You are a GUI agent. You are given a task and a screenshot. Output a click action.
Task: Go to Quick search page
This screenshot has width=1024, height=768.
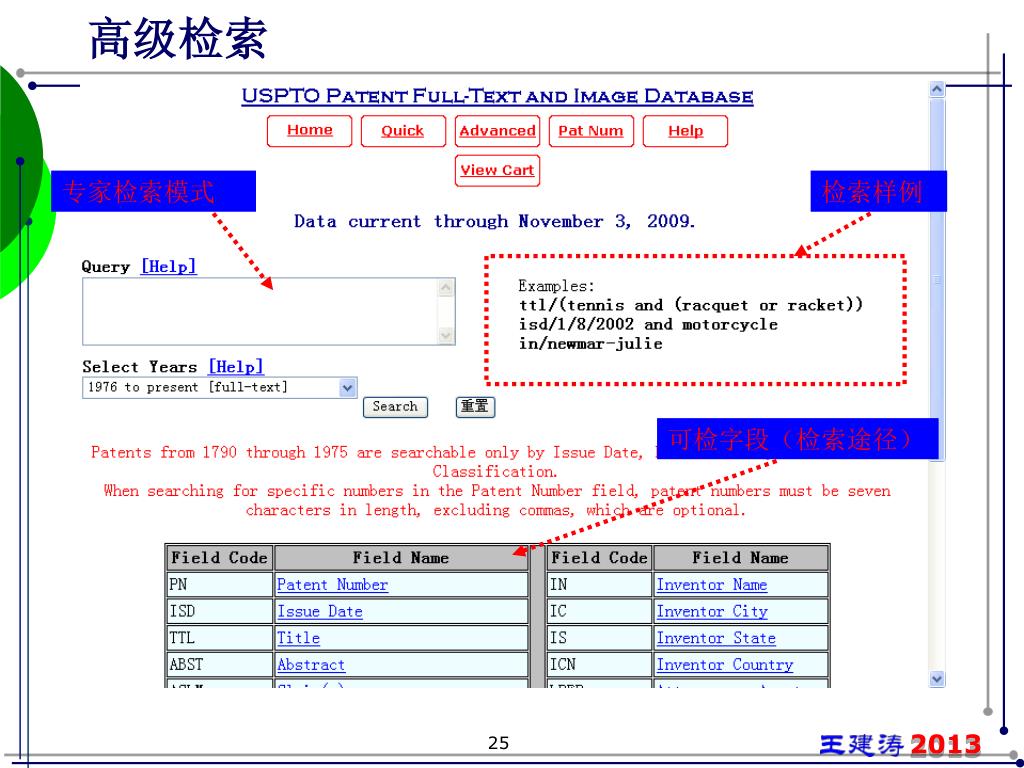tap(403, 131)
